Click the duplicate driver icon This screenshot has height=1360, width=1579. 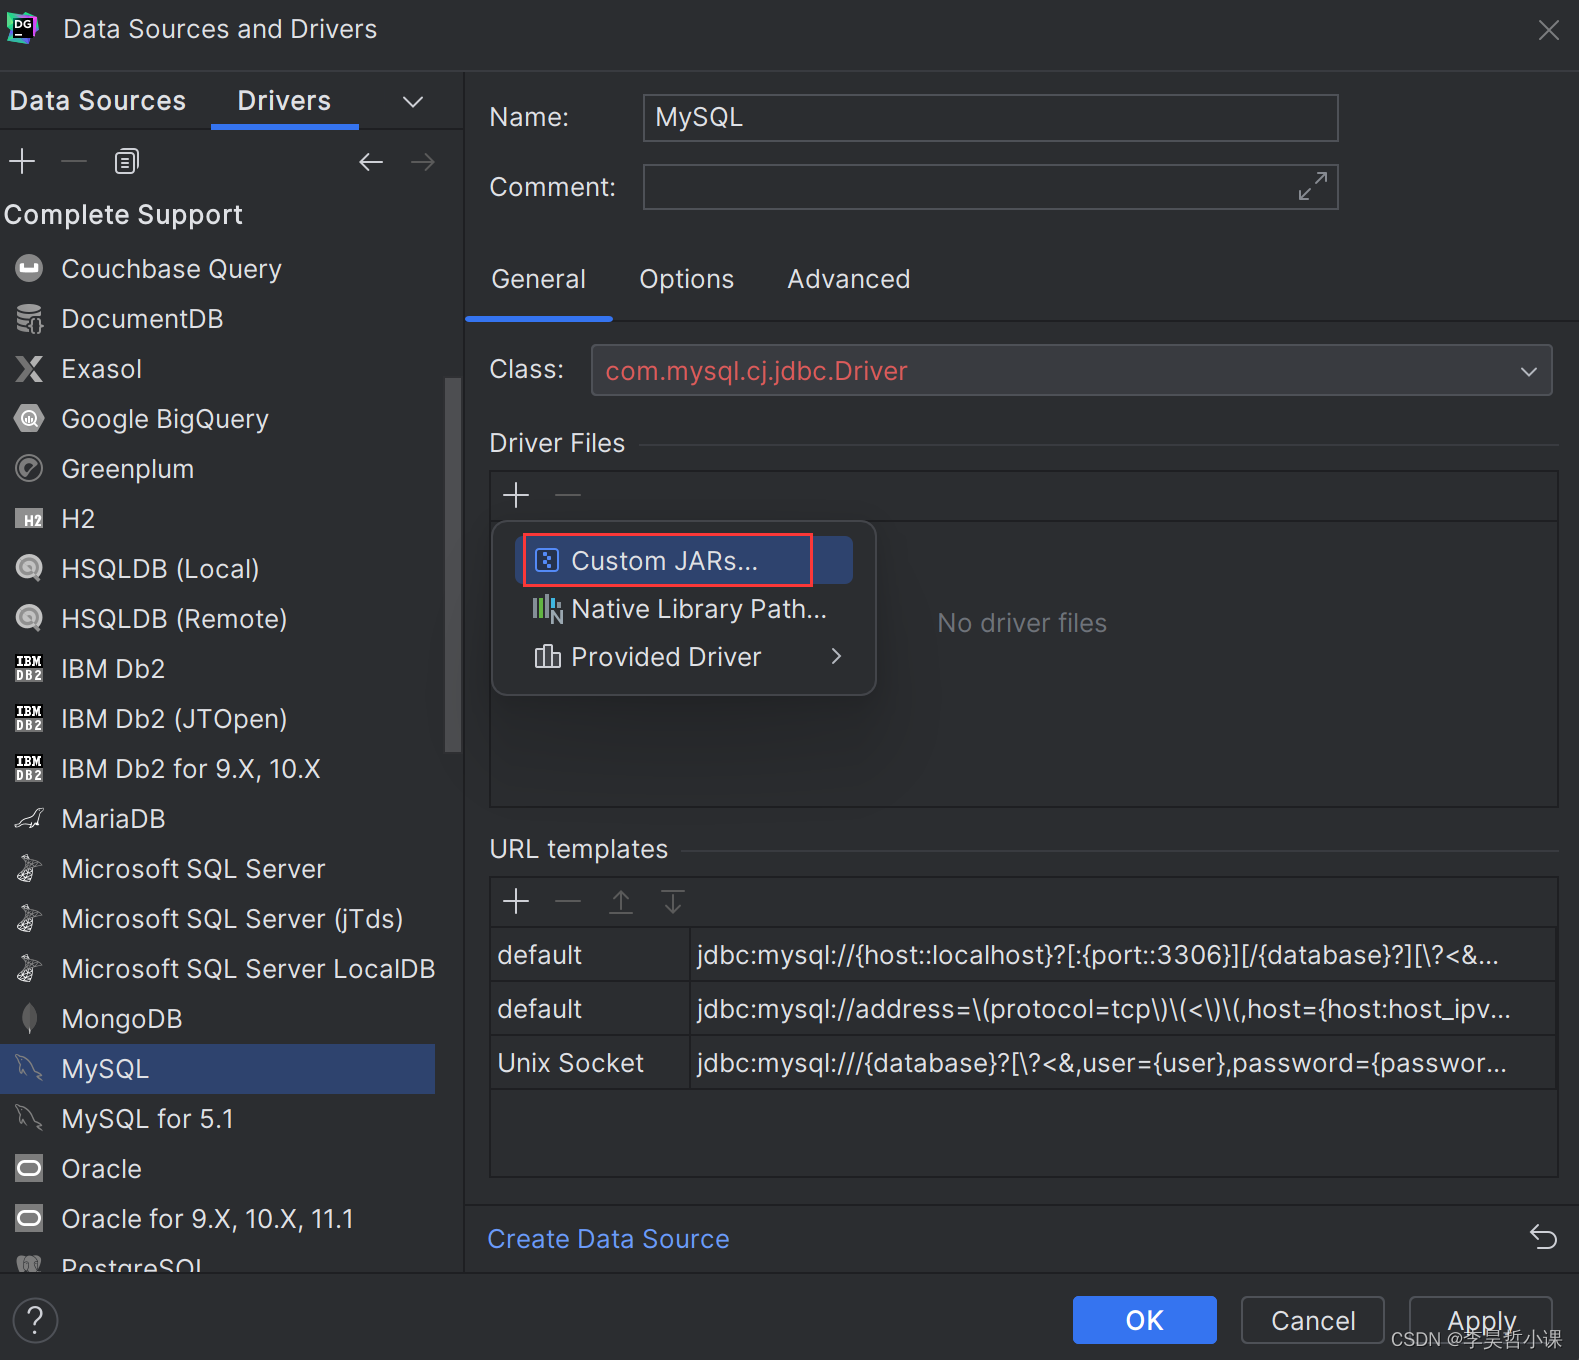(126, 161)
